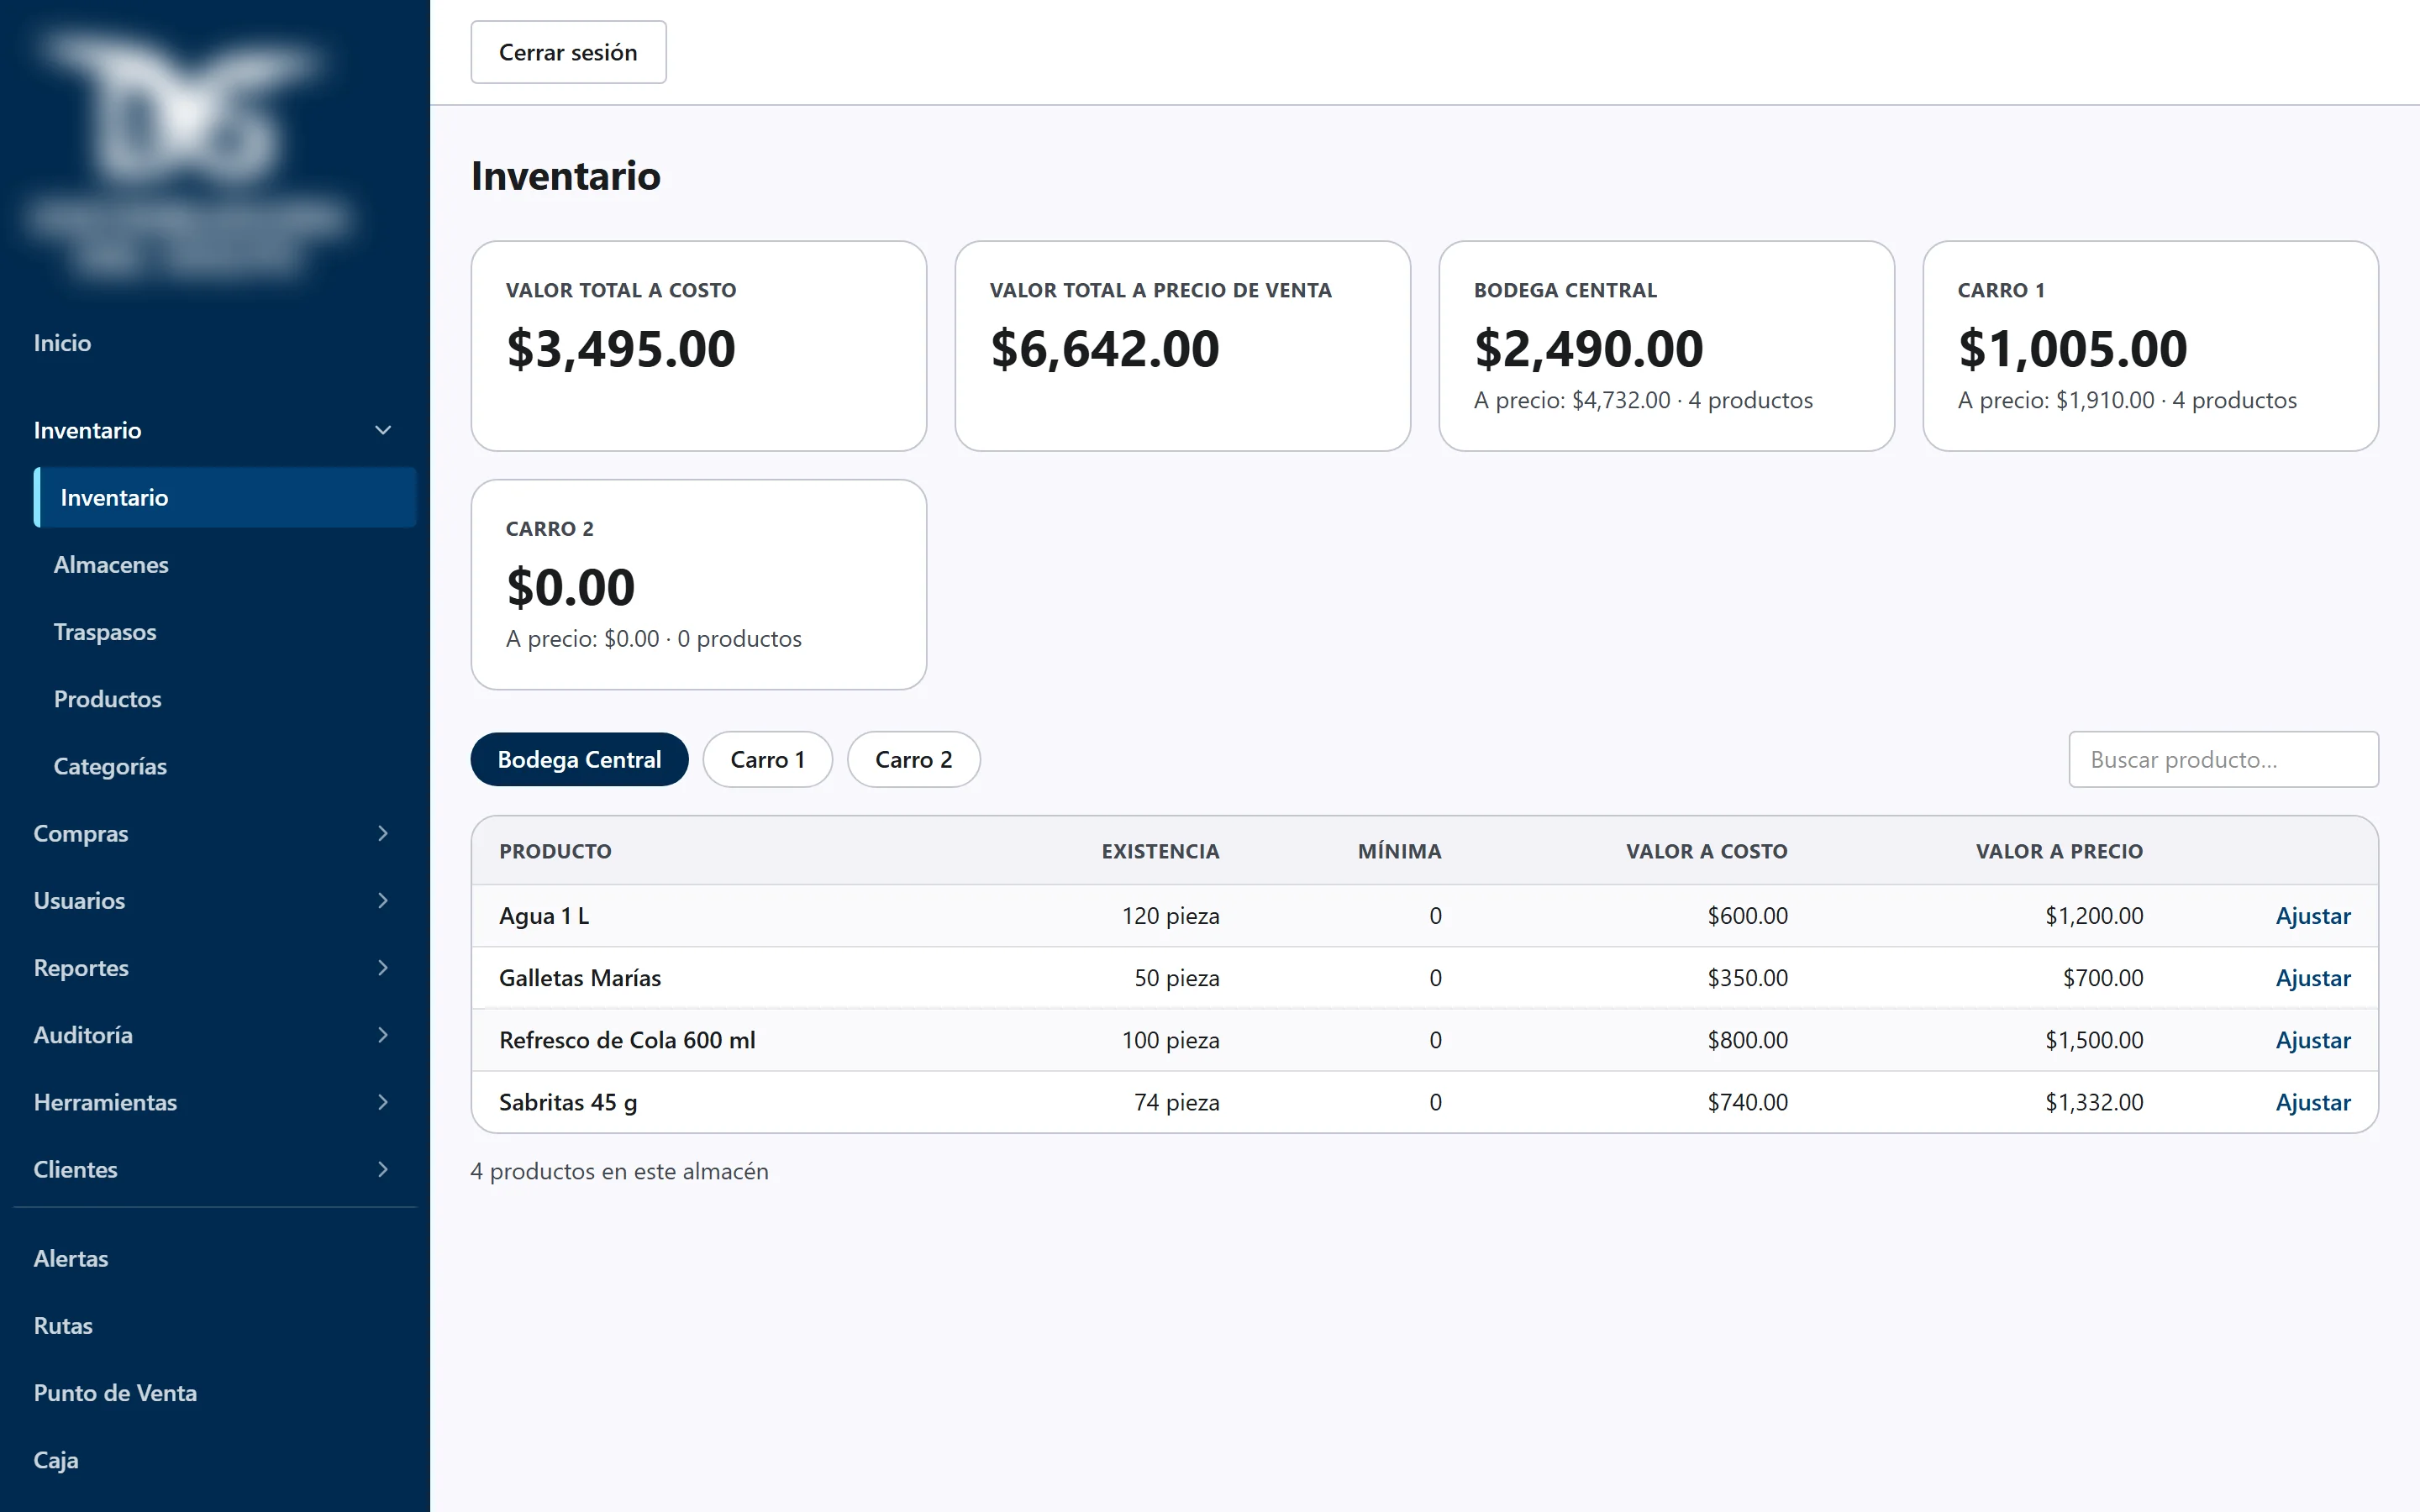The image size is (2420, 1512).
Task: Click the MÍNIMA column header
Action: [1399, 851]
